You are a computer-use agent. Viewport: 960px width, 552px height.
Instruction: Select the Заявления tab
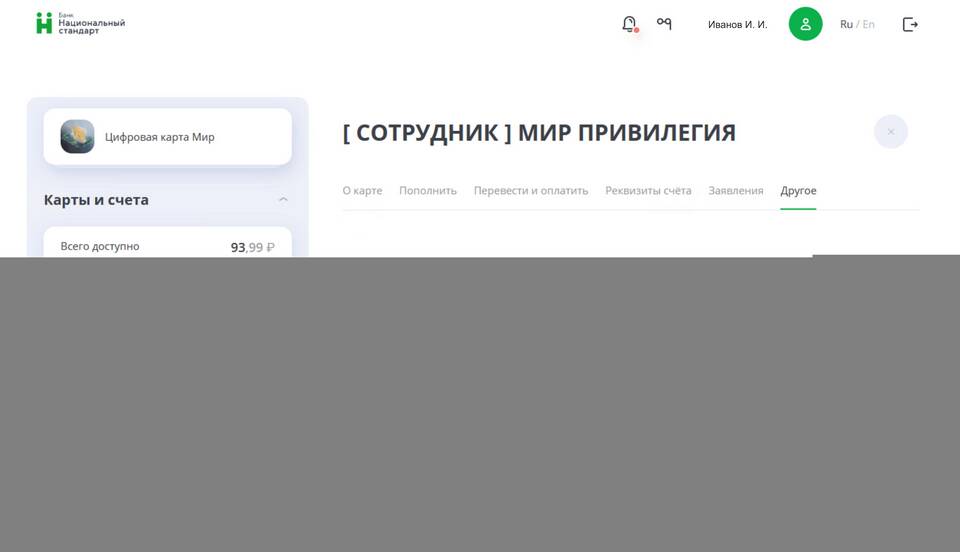pos(735,191)
